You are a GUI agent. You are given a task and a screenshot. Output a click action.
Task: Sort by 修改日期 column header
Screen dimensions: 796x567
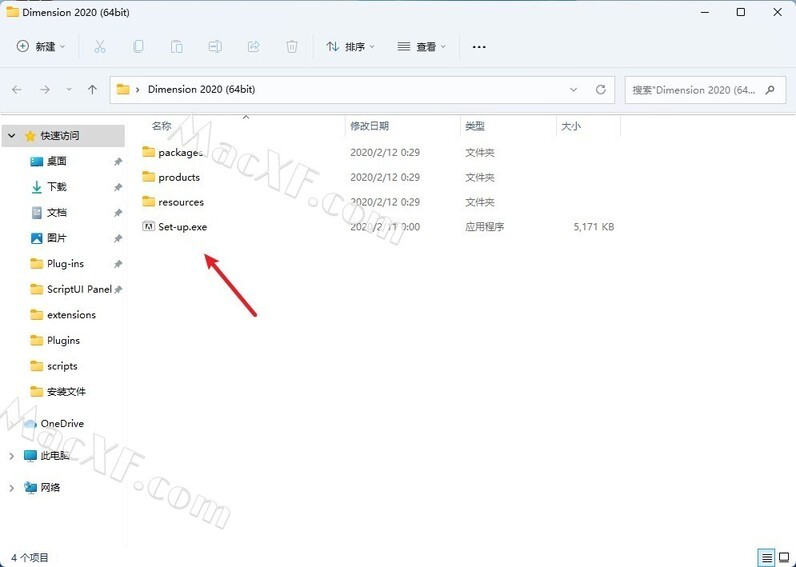pos(370,126)
